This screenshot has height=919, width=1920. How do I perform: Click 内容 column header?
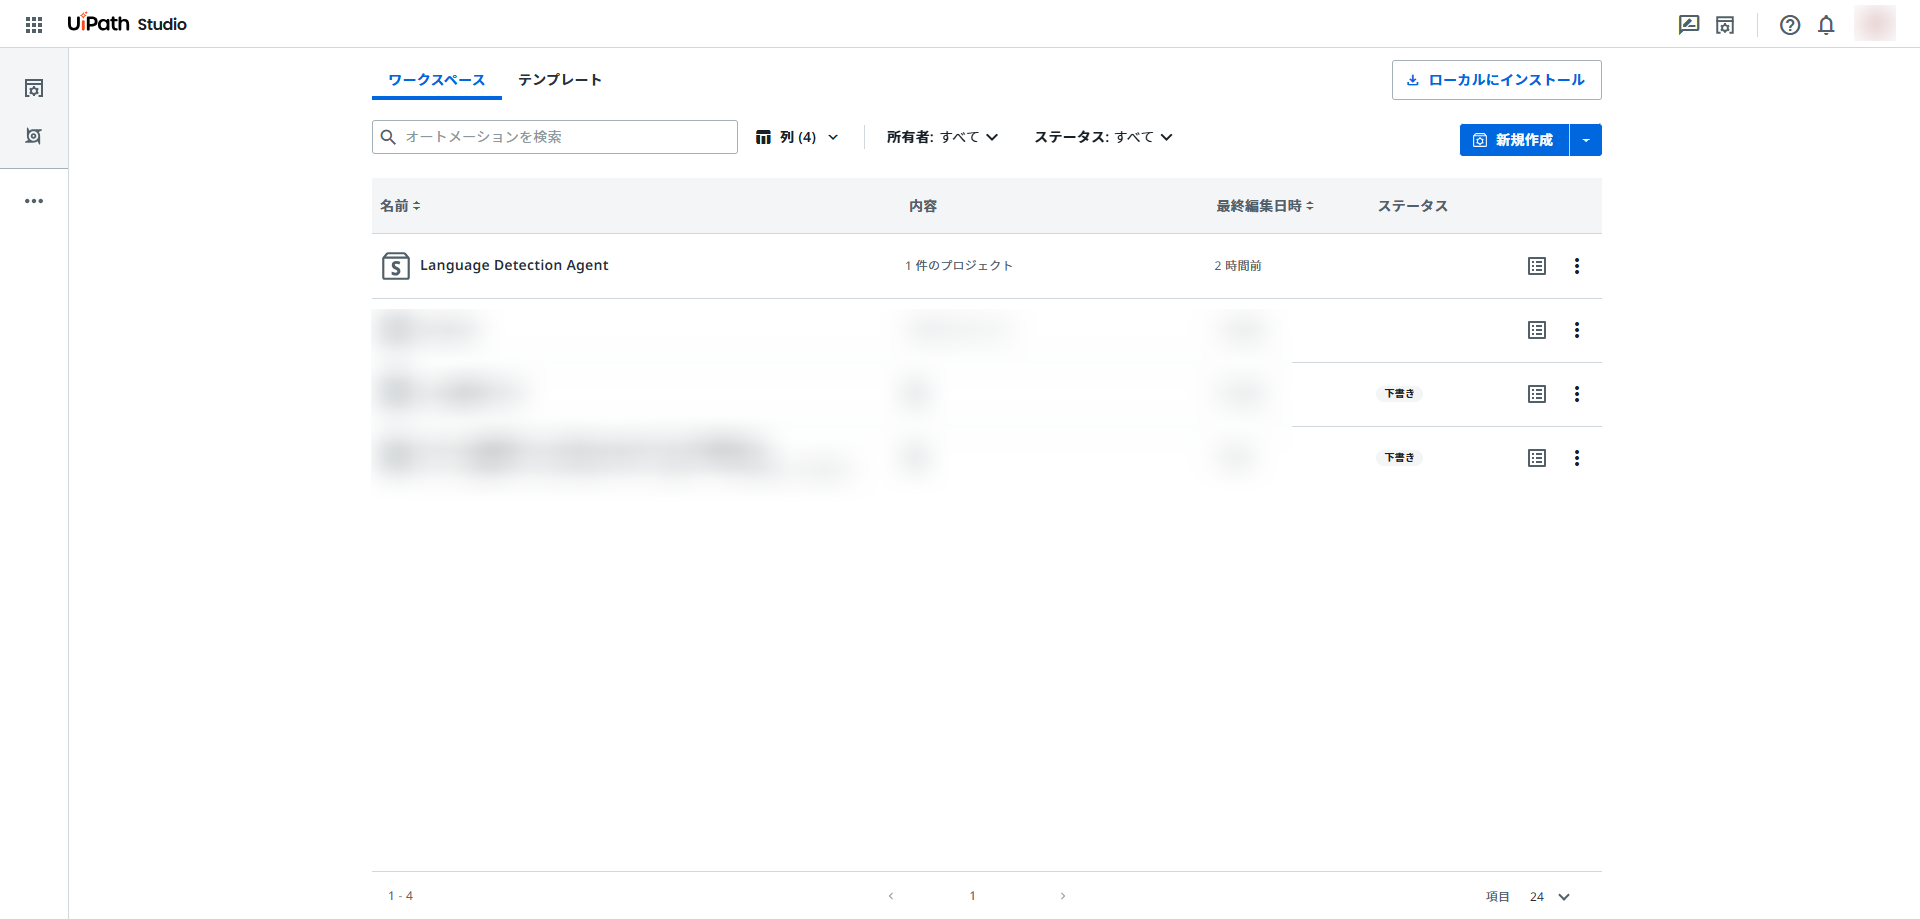[x=923, y=206]
